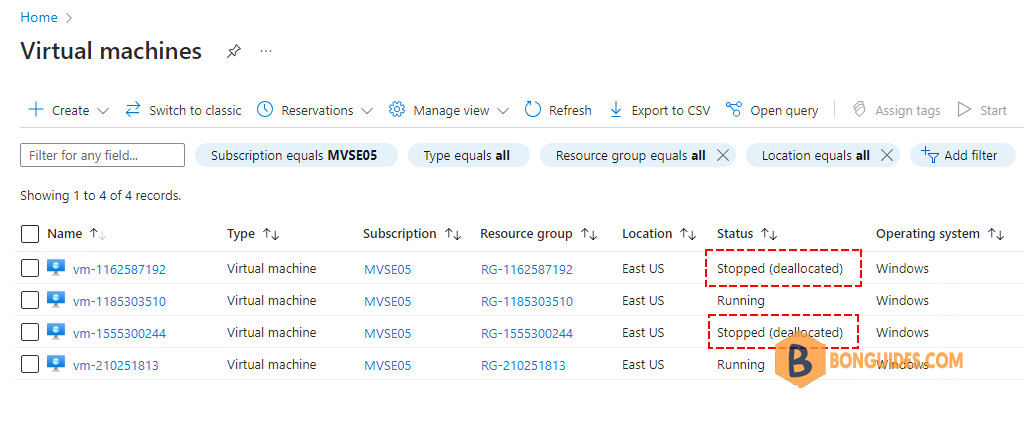Sort by Subscription column arrows
Screen dimensions: 1024x425
[453, 234]
